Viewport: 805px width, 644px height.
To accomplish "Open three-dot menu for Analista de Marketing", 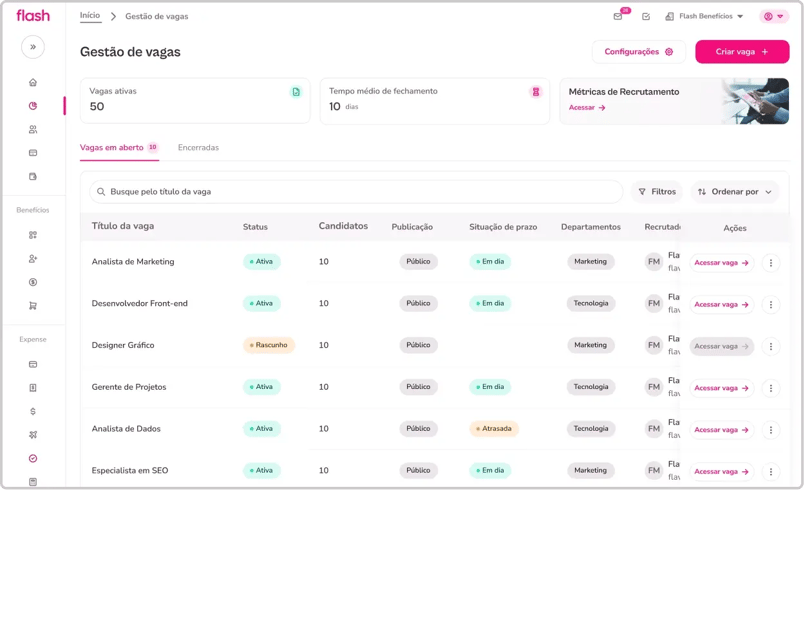I will tap(771, 262).
